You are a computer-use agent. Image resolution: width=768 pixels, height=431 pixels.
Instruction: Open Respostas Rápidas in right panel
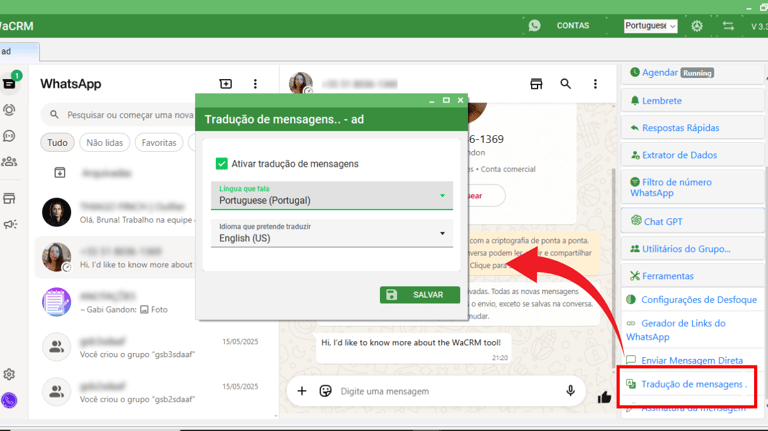tap(692, 128)
